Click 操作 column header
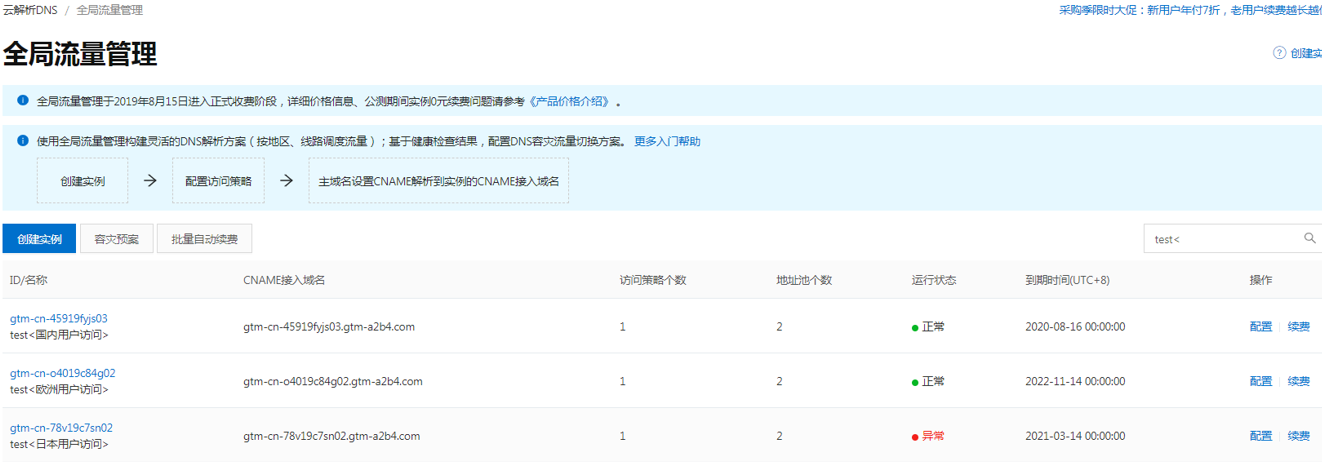 tap(1261, 280)
